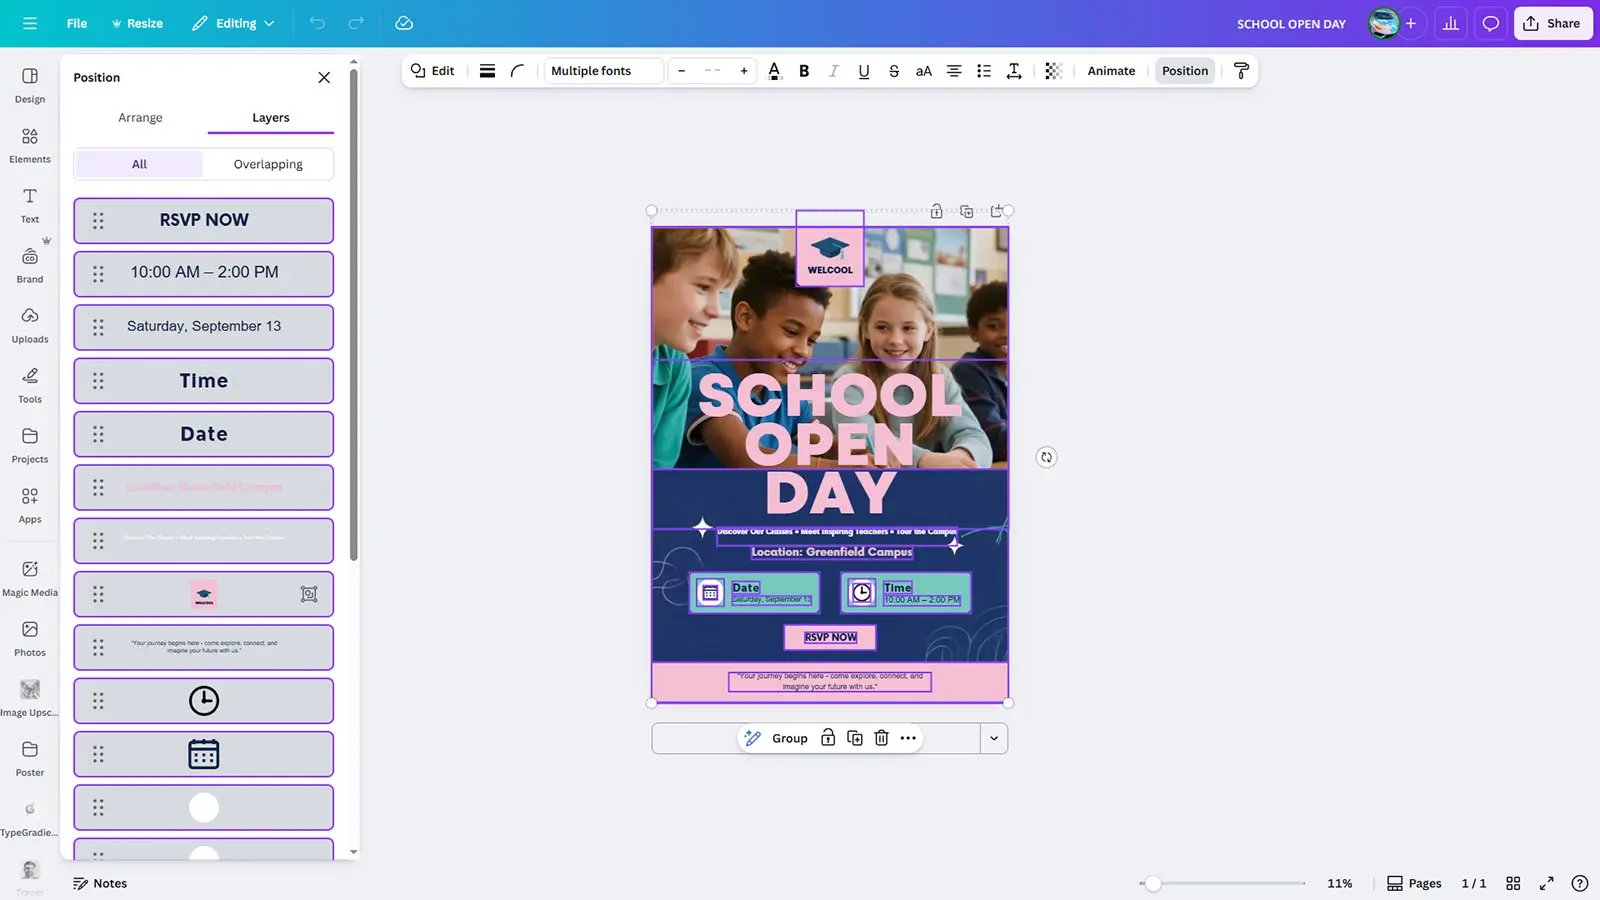This screenshot has height=900, width=1600.
Task: Open the Editing mode dropdown
Action: [x=233, y=23]
